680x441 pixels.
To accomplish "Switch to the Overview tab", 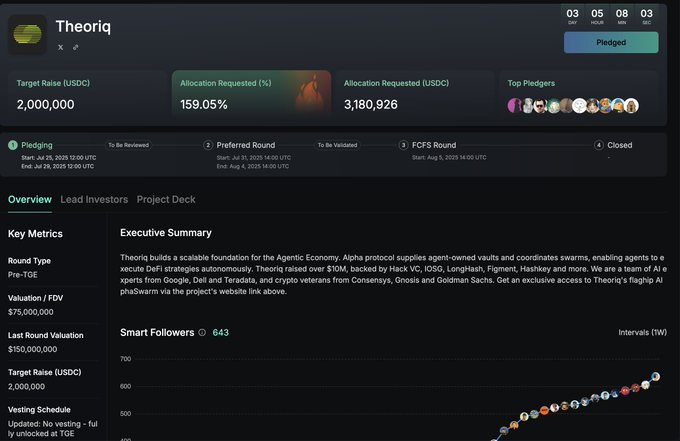I will pyautogui.click(x=30, y=199).
